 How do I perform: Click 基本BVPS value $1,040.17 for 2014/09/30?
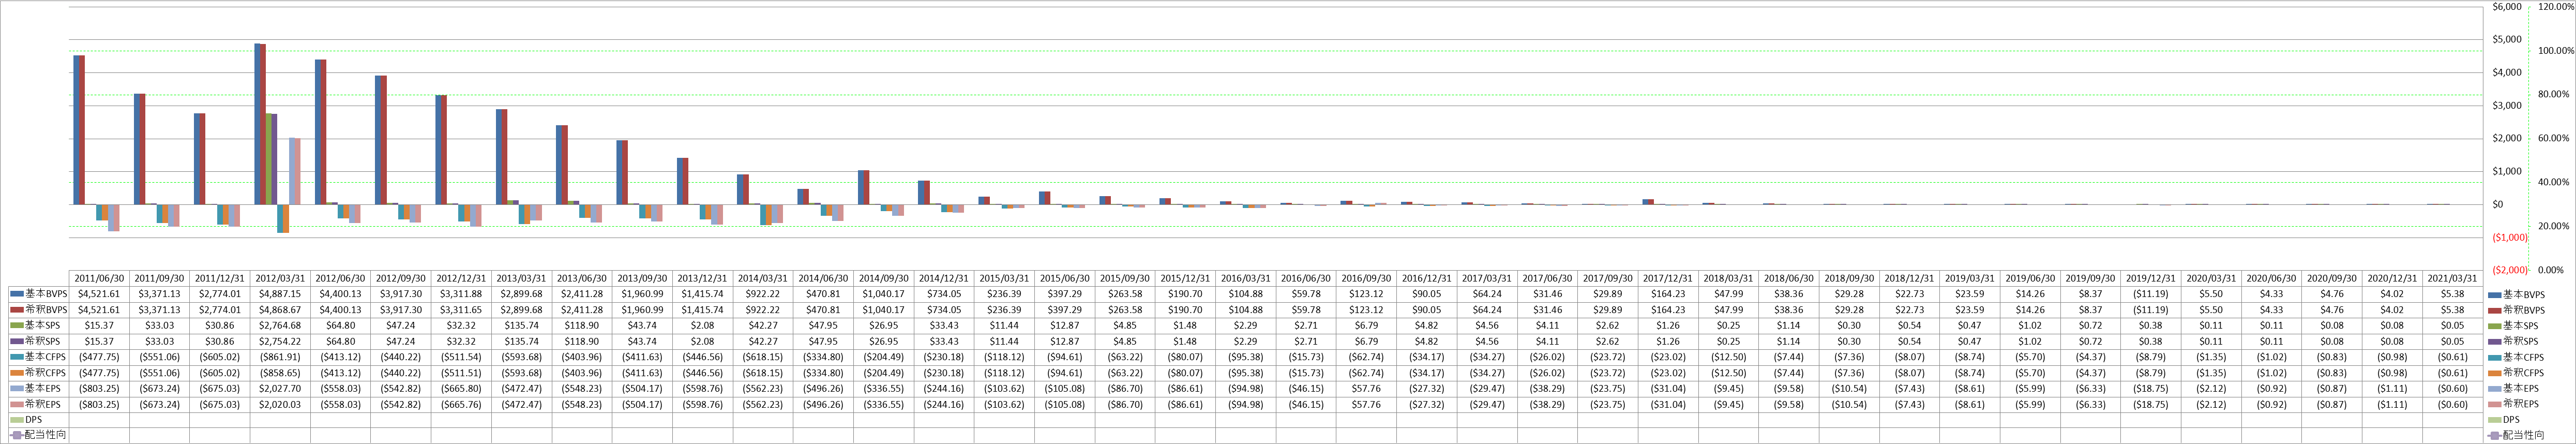883,294
